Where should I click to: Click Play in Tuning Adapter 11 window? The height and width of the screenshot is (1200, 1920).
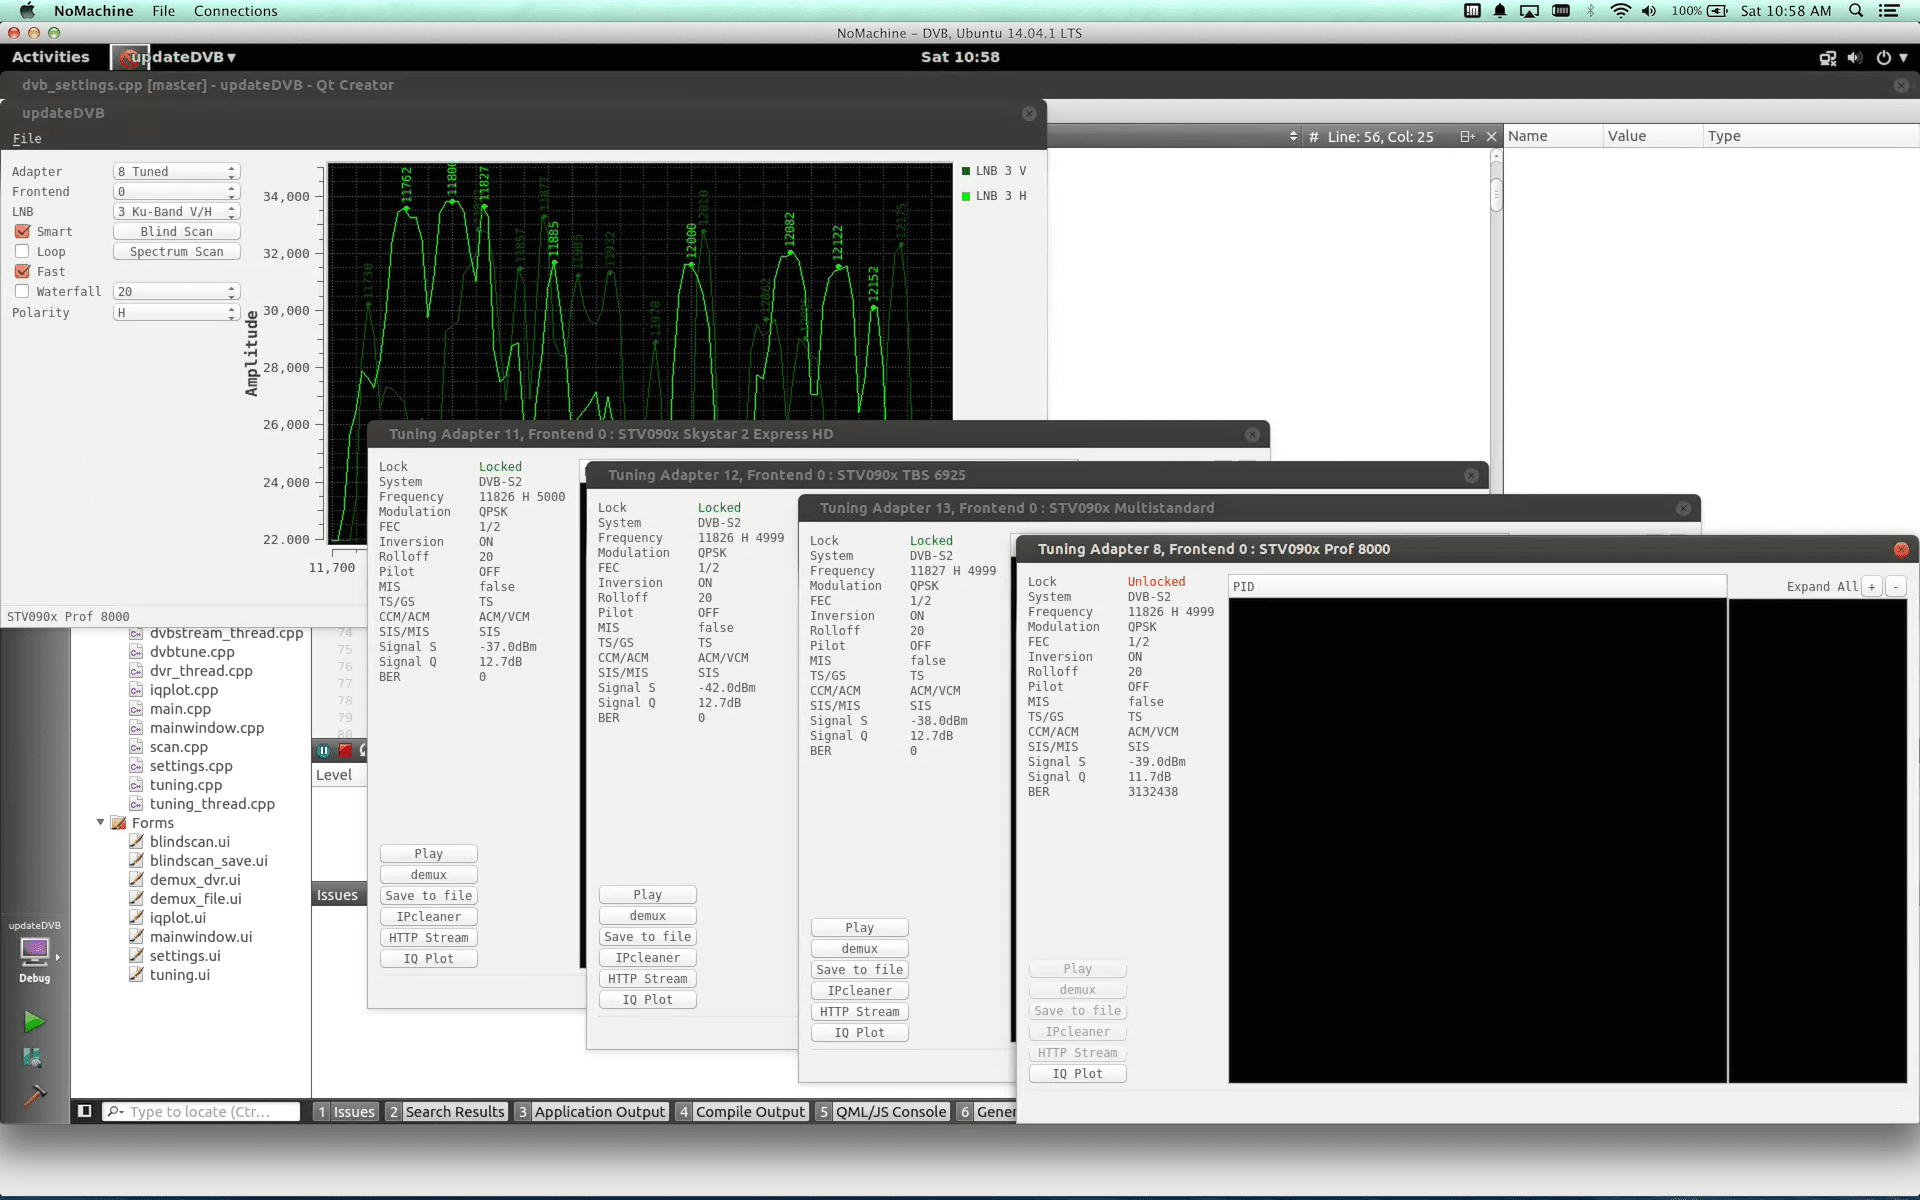(428, 853)
